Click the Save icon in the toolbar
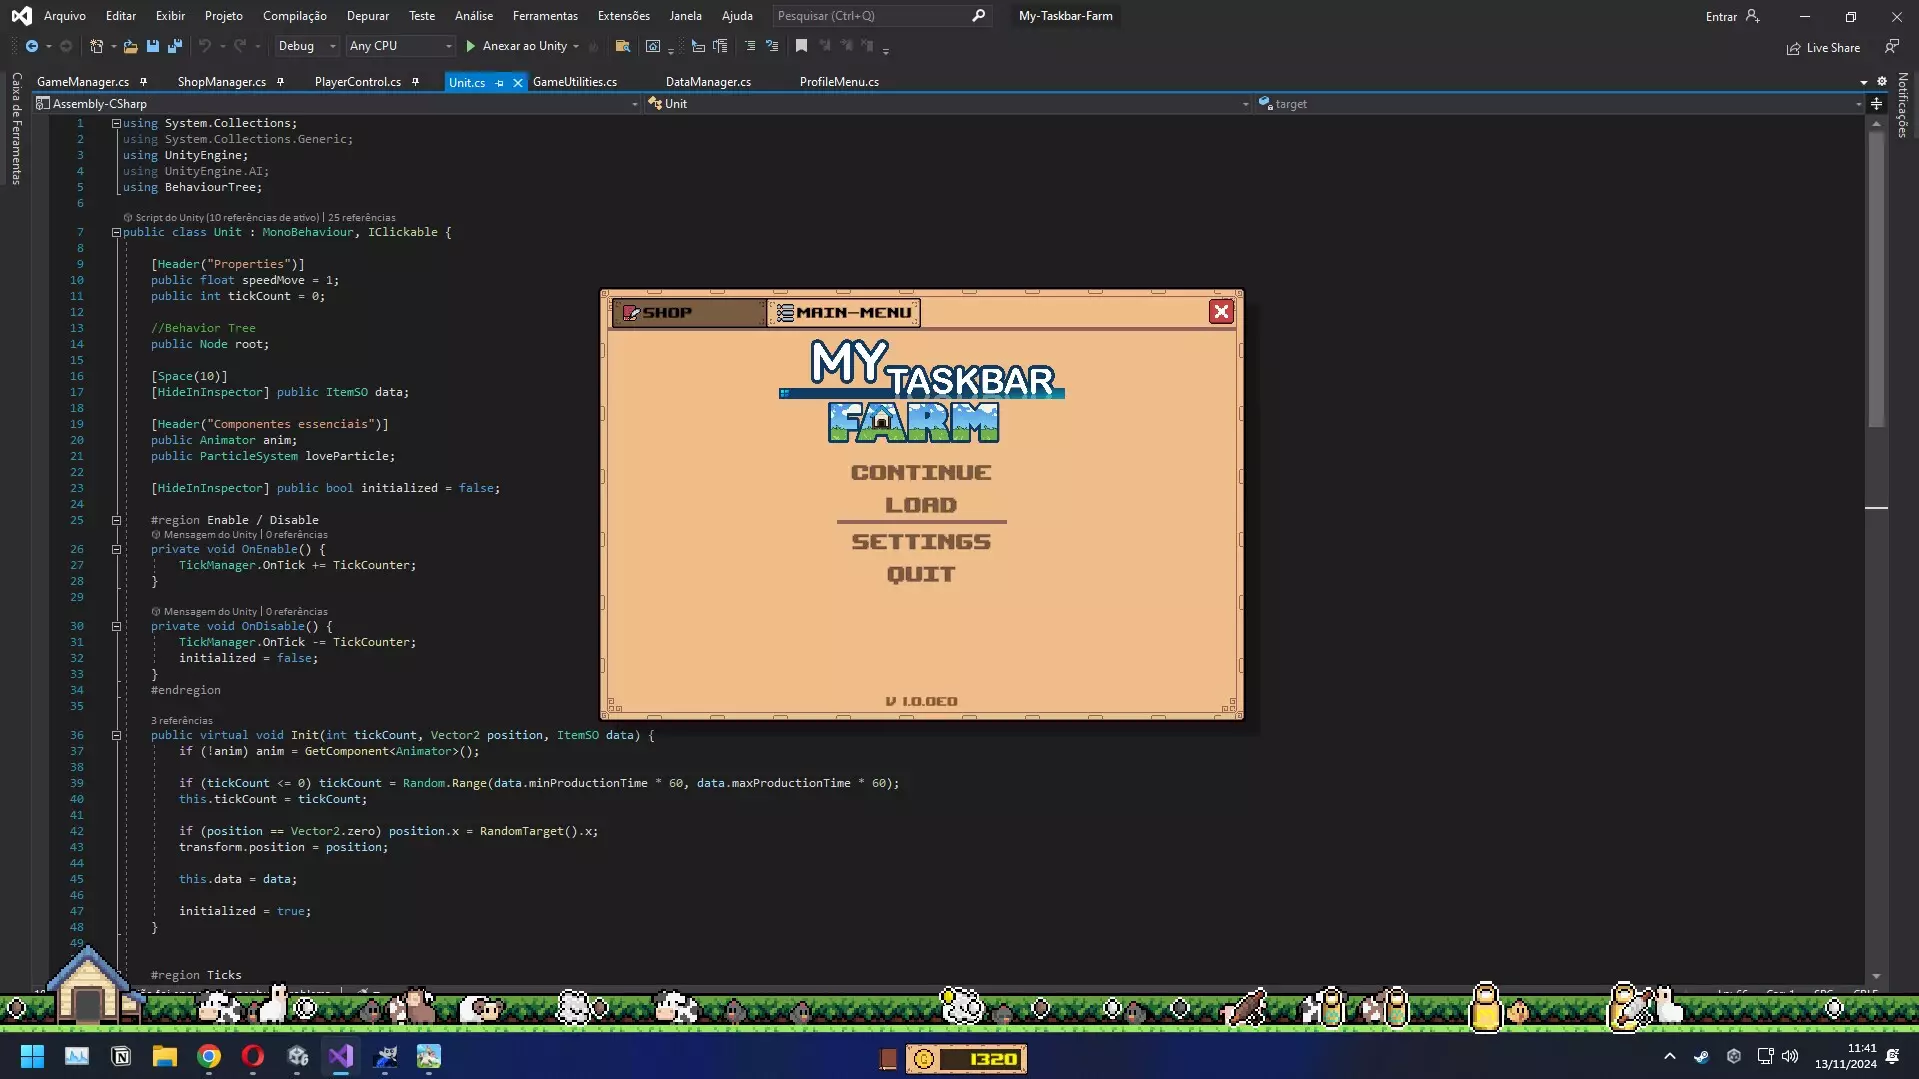This screenshot has width=1919, height=1079. [x=152, y=46]
